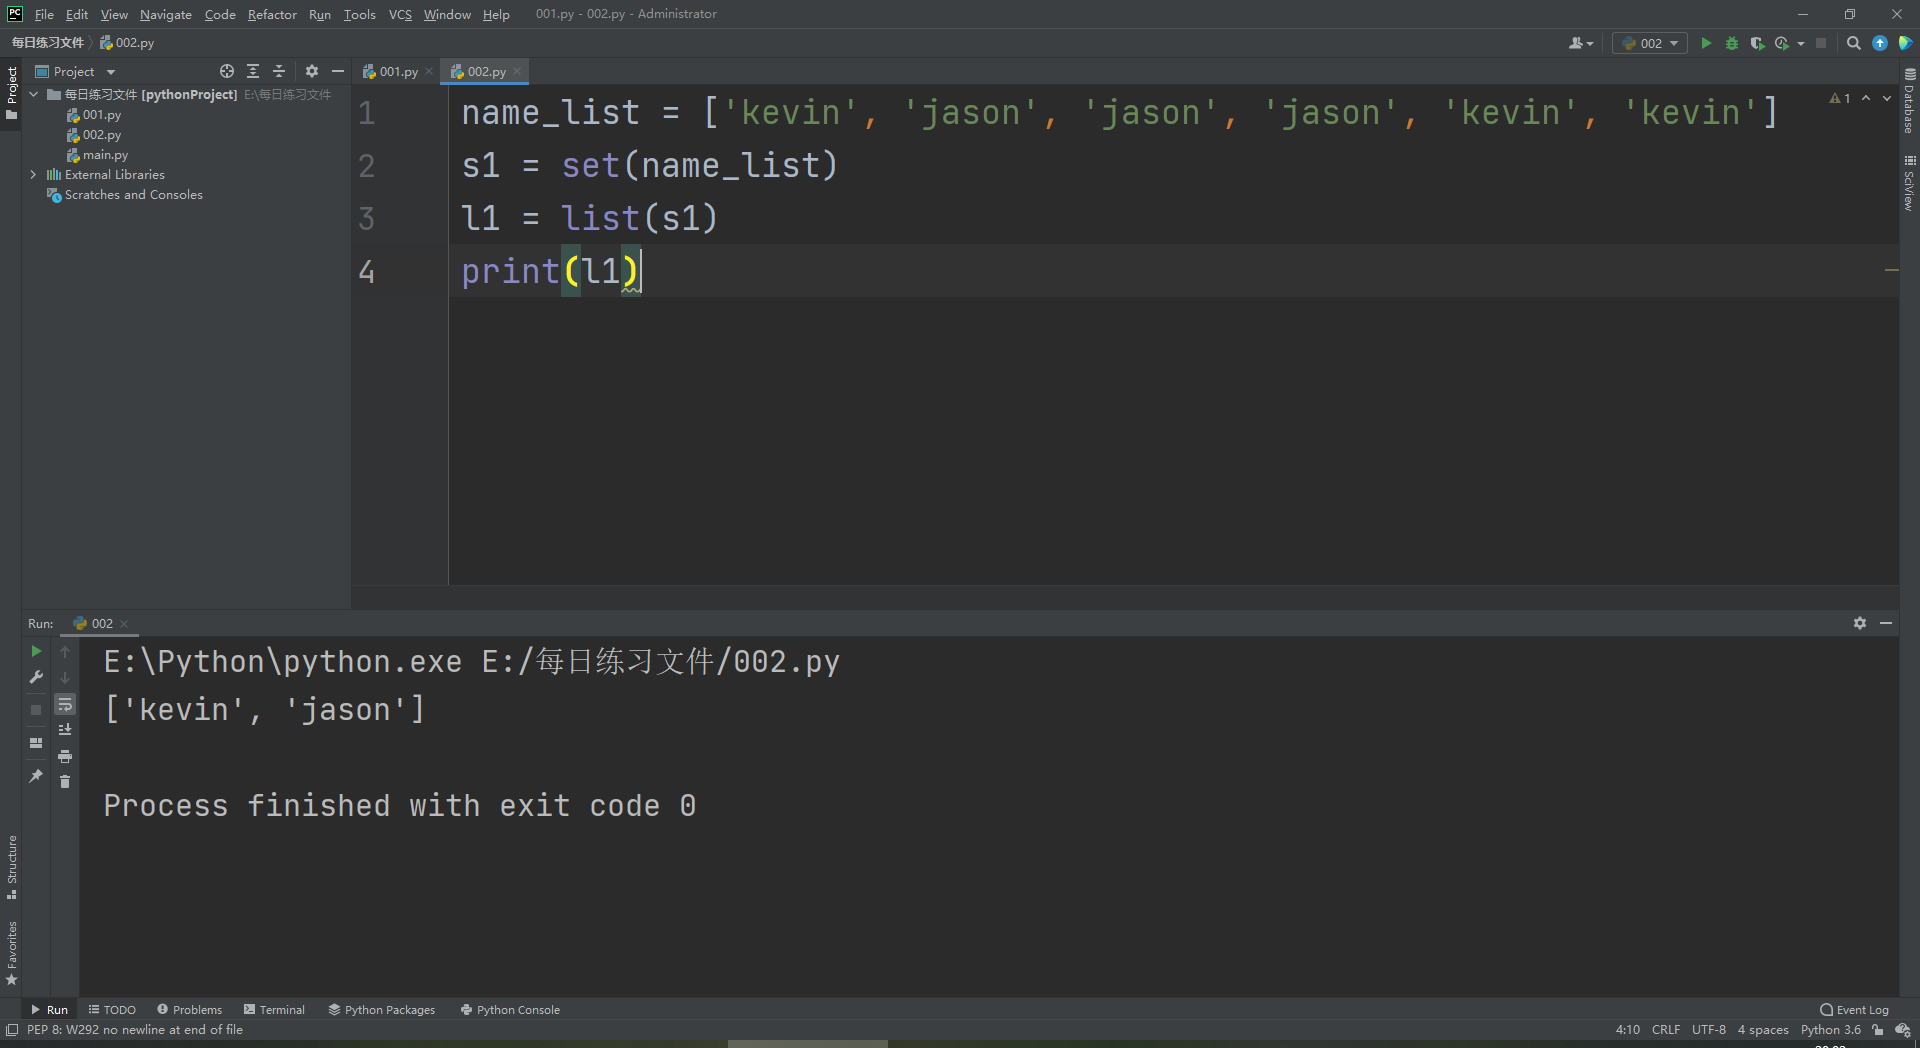The width and height of the screenshot is (1920, 1048).
Task: Open Run panel settings gear
Action: [1860, 623]
